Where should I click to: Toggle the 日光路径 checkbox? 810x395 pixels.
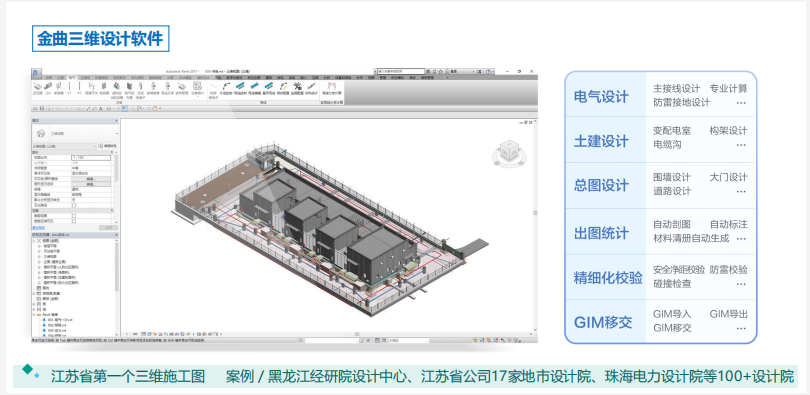pyautogui.click(x=74, y=205)
